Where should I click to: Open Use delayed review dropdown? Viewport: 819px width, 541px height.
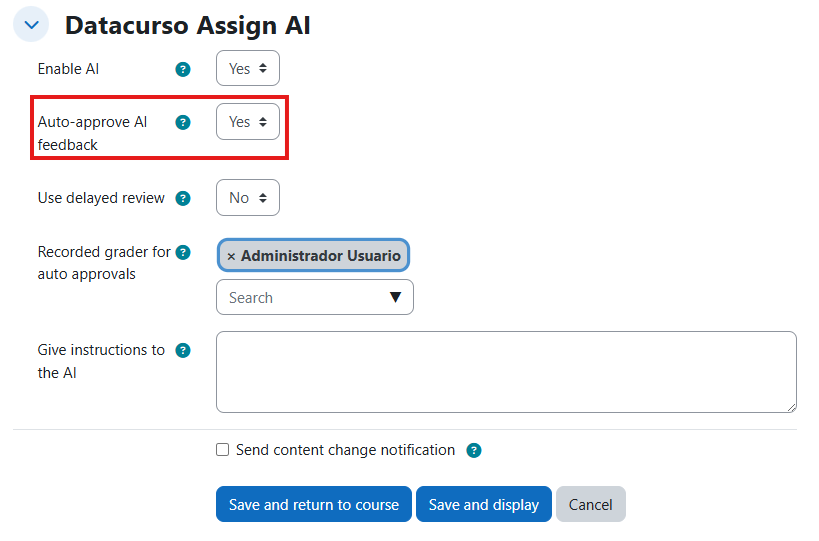point(248,198)
